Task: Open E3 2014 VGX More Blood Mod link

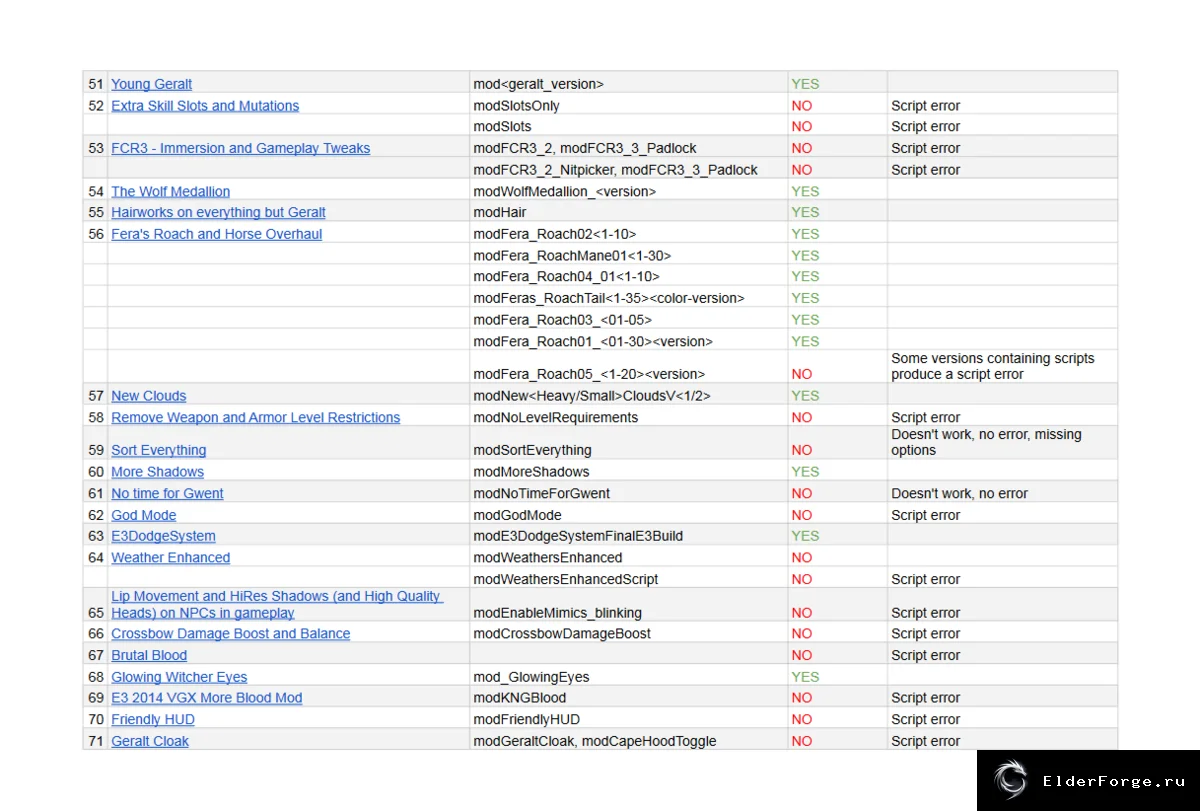Action: coord(206,698)
